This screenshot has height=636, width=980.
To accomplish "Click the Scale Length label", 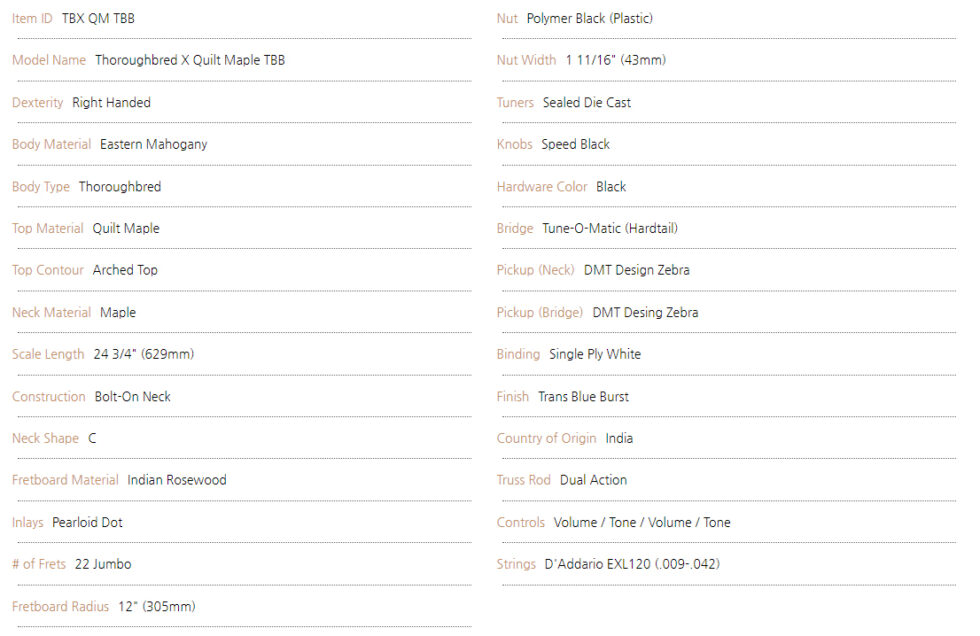I will 48,354.
